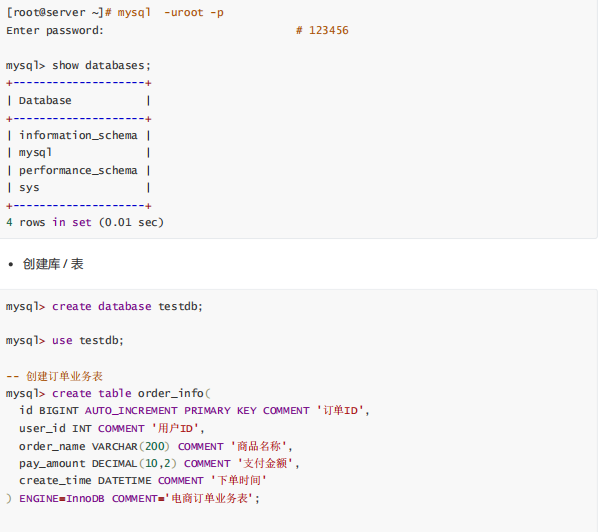This screenshot has width=598, height=532.
Task: Click the 'user_id INT COMMENT' line
Action: click(112, 429)
